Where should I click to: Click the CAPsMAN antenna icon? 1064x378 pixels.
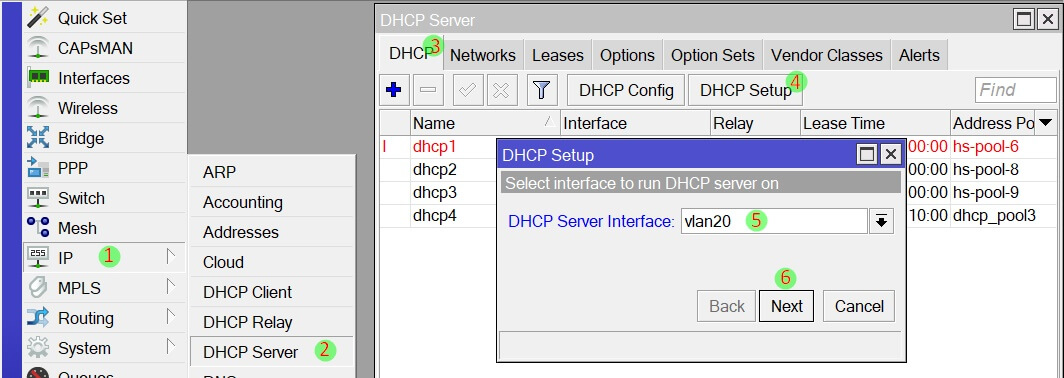38,48
